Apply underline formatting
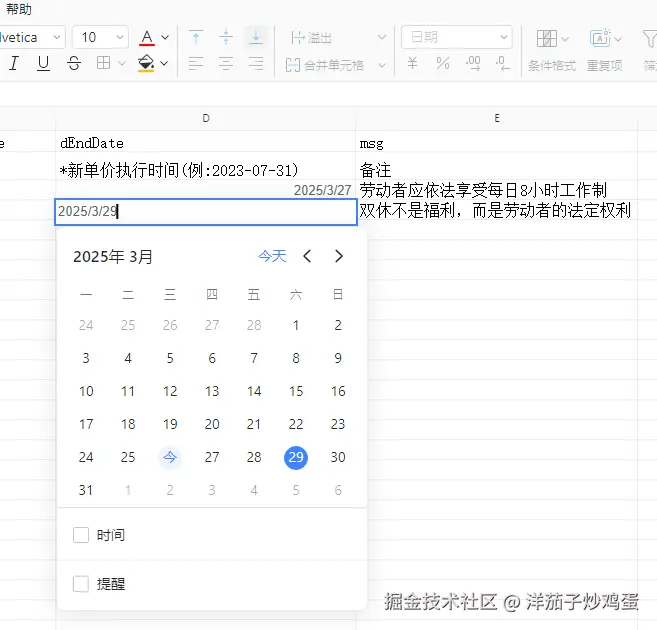 pos(43,63)
